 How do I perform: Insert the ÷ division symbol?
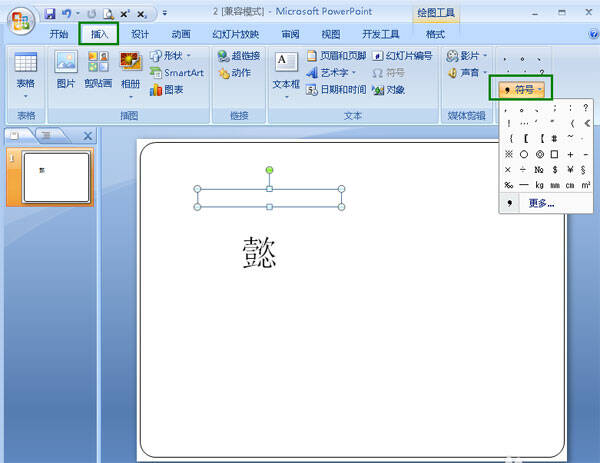(x=523, y=170)
